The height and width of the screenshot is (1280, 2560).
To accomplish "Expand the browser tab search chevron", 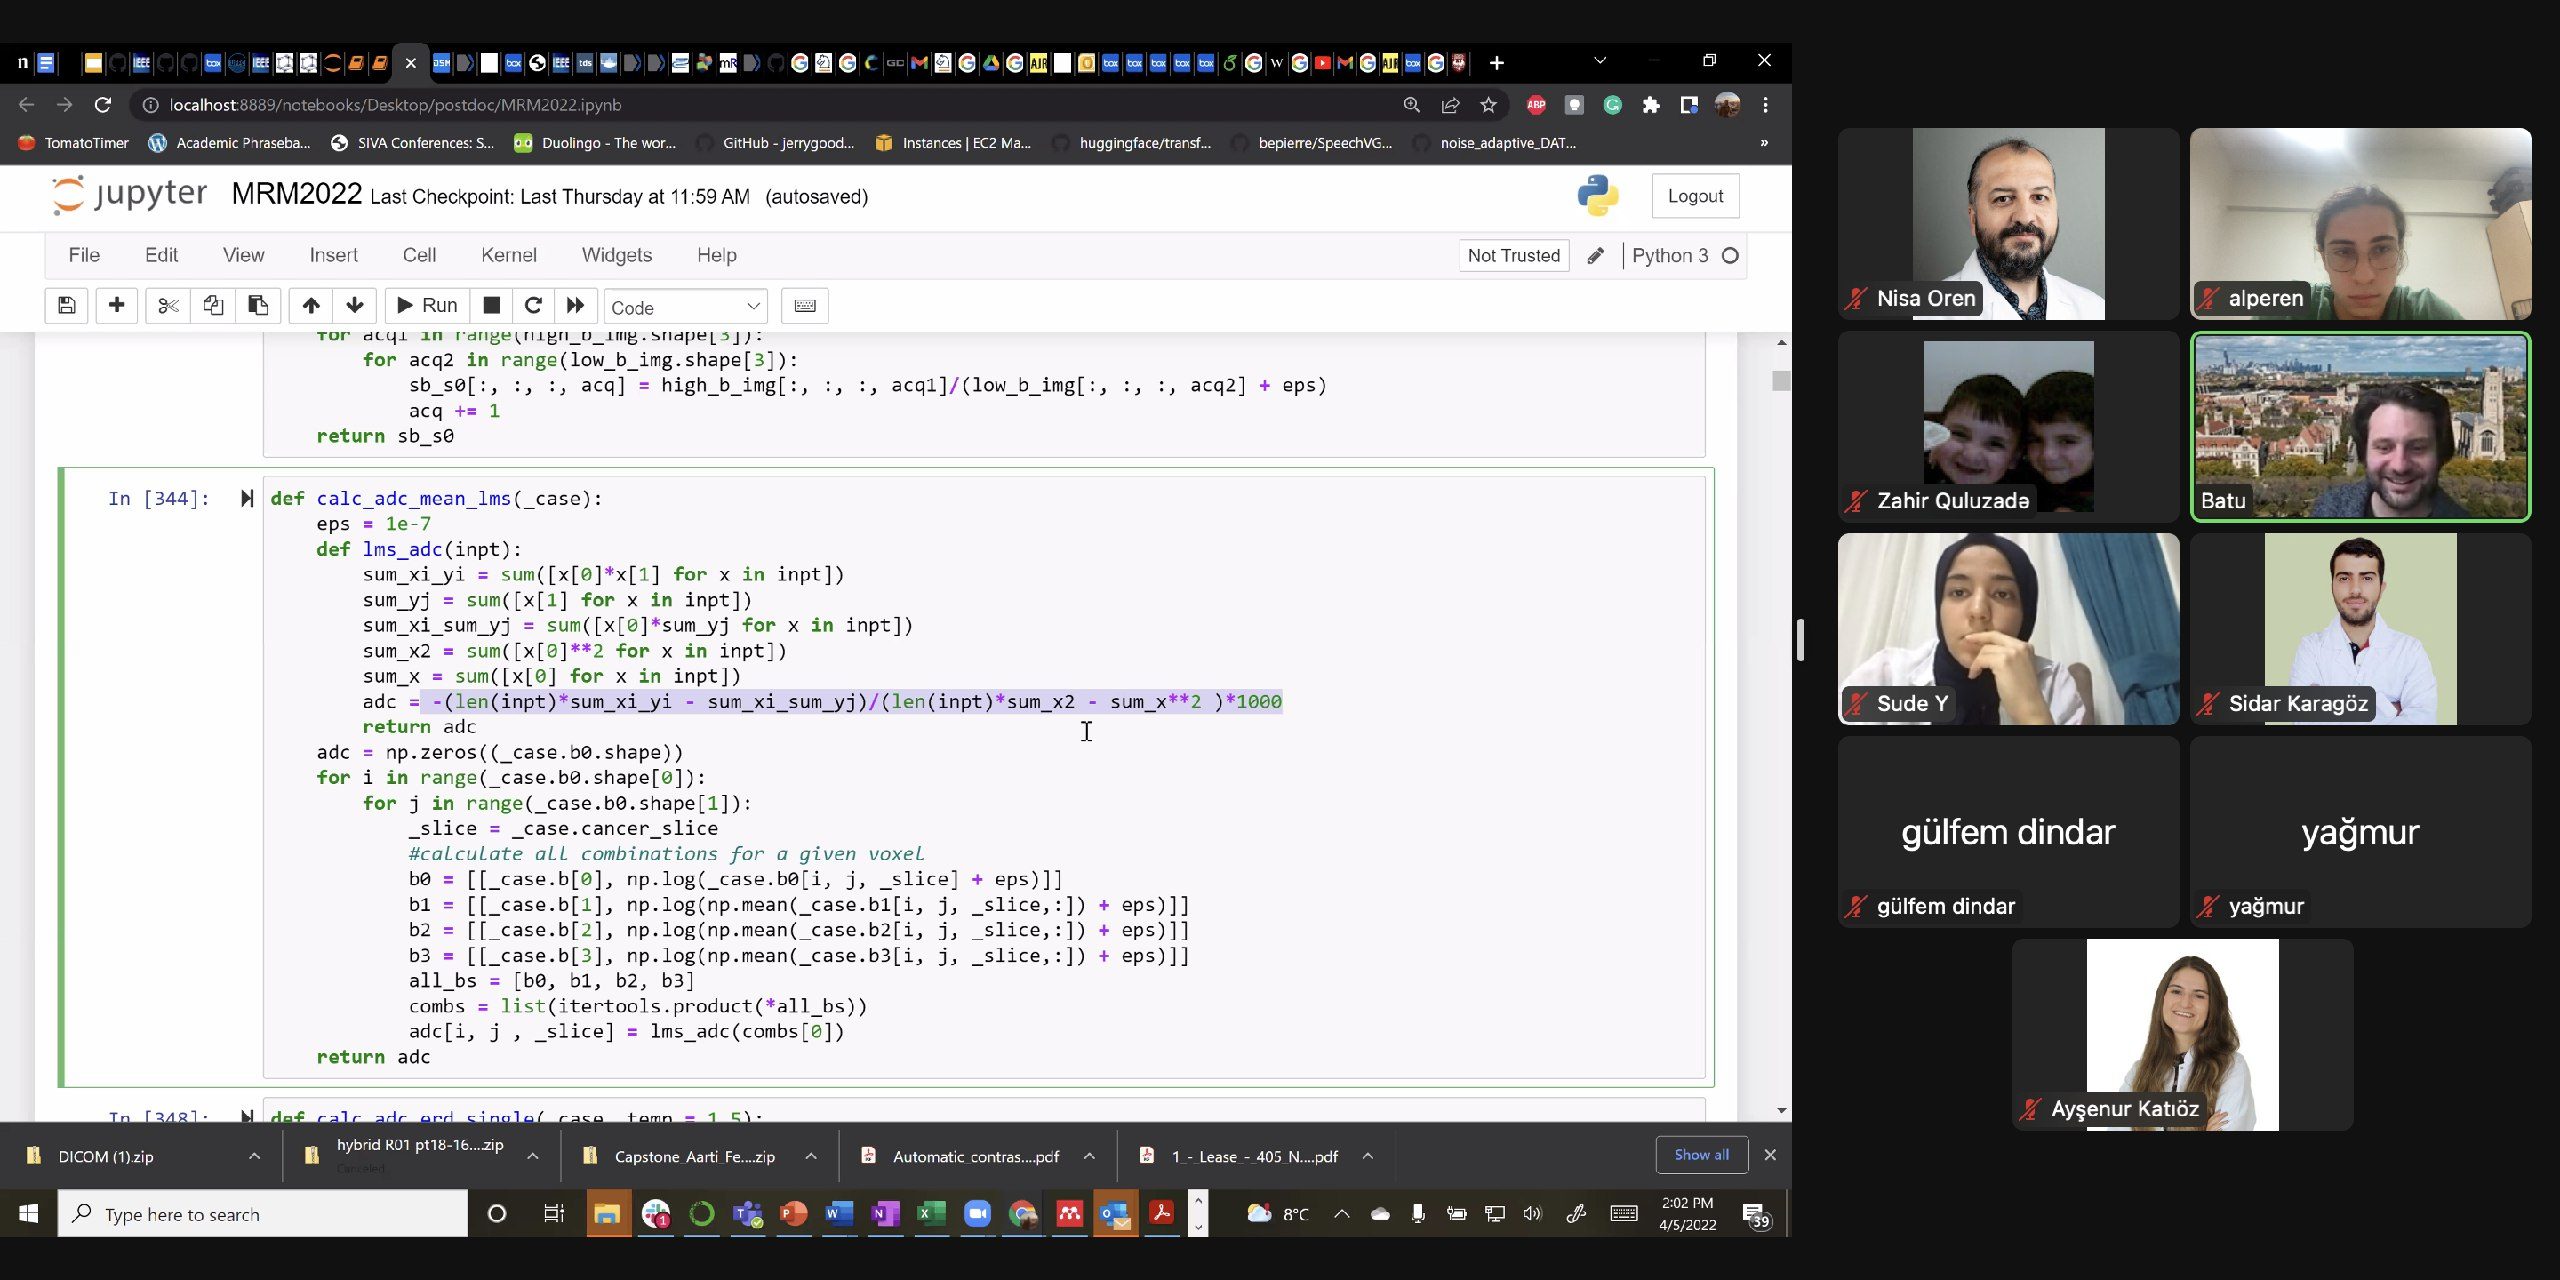I will pos(1600,62).
